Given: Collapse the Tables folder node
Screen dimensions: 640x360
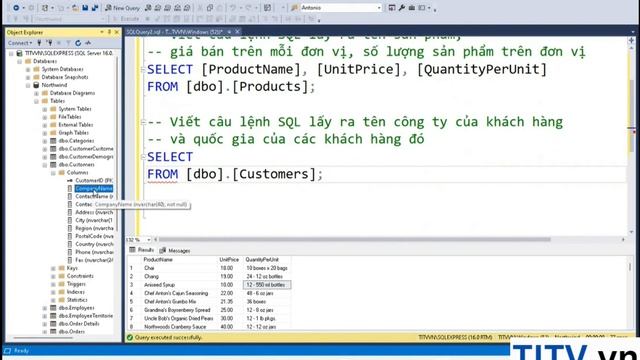Looking at the screenshot, I should click(x=36, y=101).
